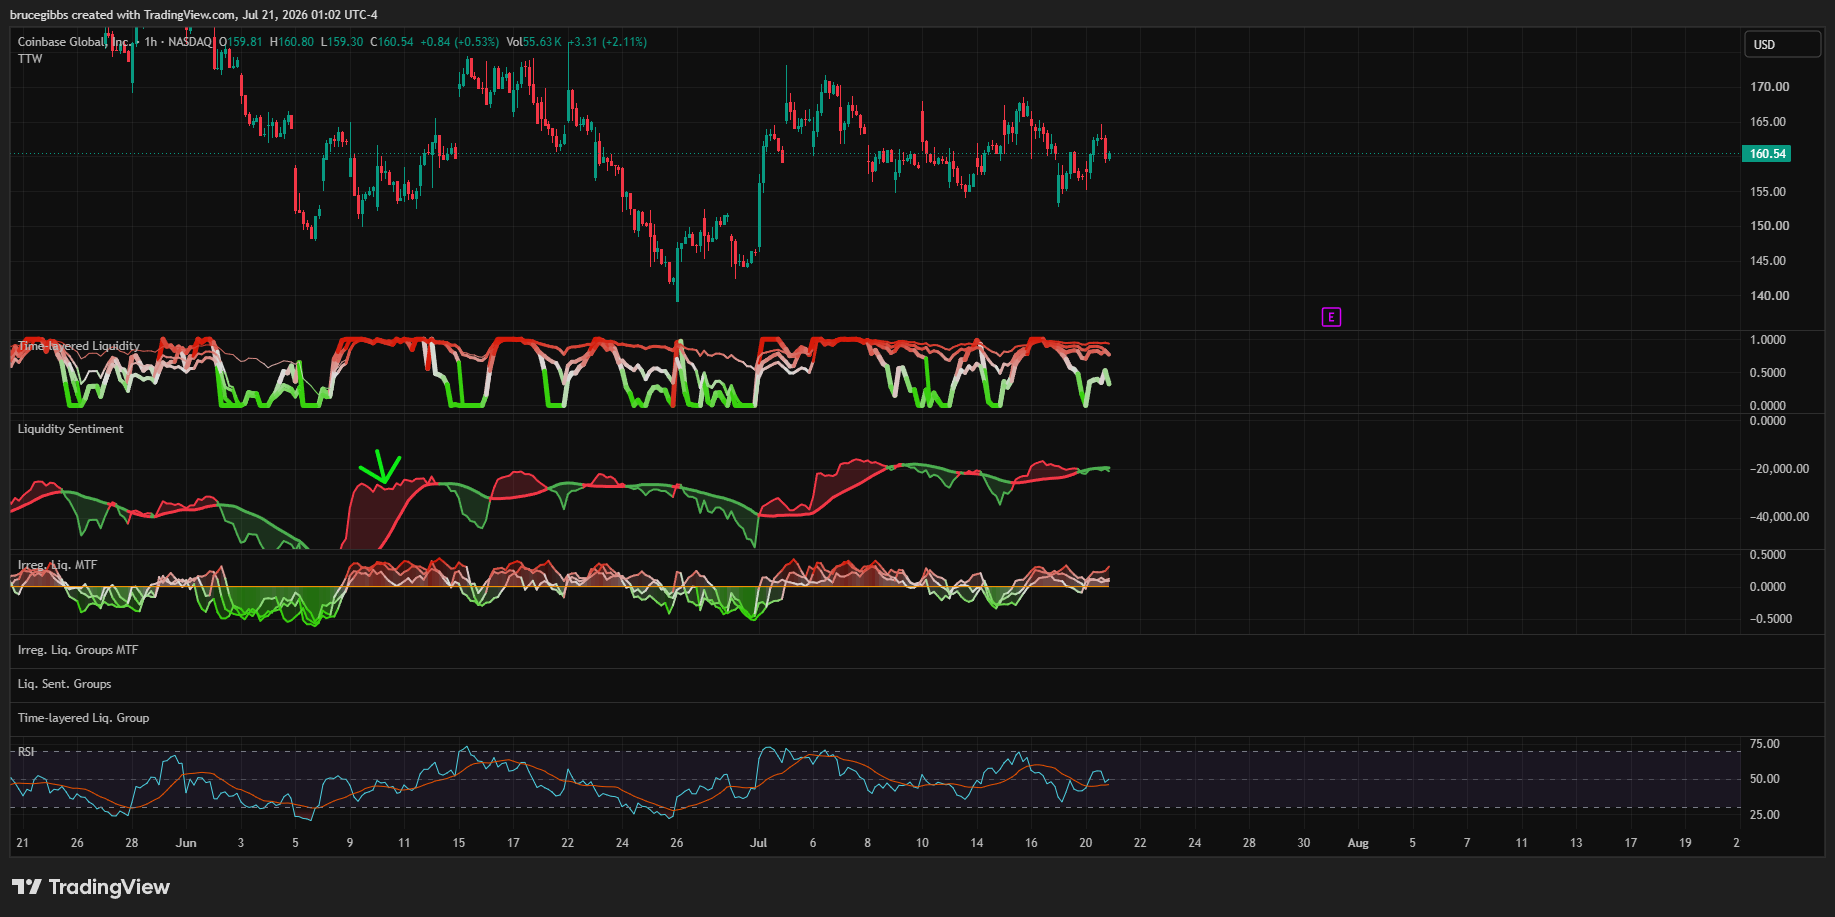Click the 1.0000 liquidity scale label
This screenshot has width=1835, height=917.
click(x=1768, y=340)
